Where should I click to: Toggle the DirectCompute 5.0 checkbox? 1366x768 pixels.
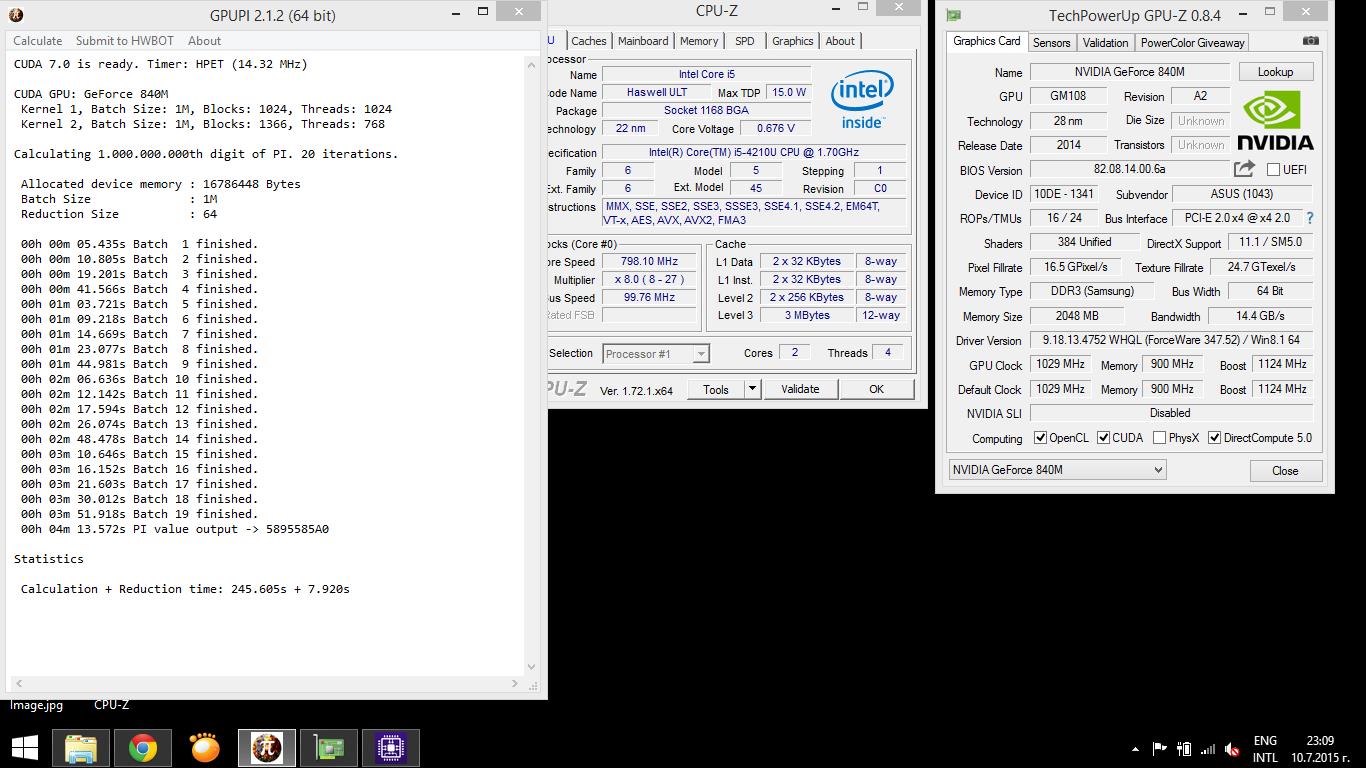pos(1214,438)
